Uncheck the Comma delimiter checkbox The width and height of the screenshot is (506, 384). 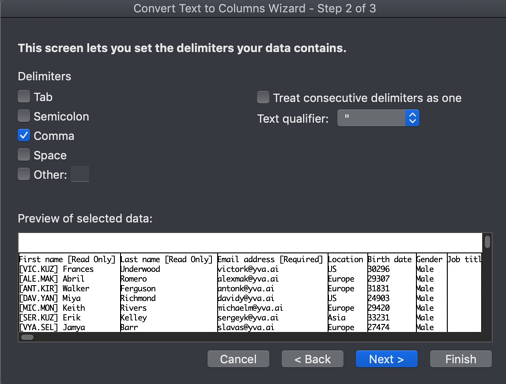coord(24,135)
